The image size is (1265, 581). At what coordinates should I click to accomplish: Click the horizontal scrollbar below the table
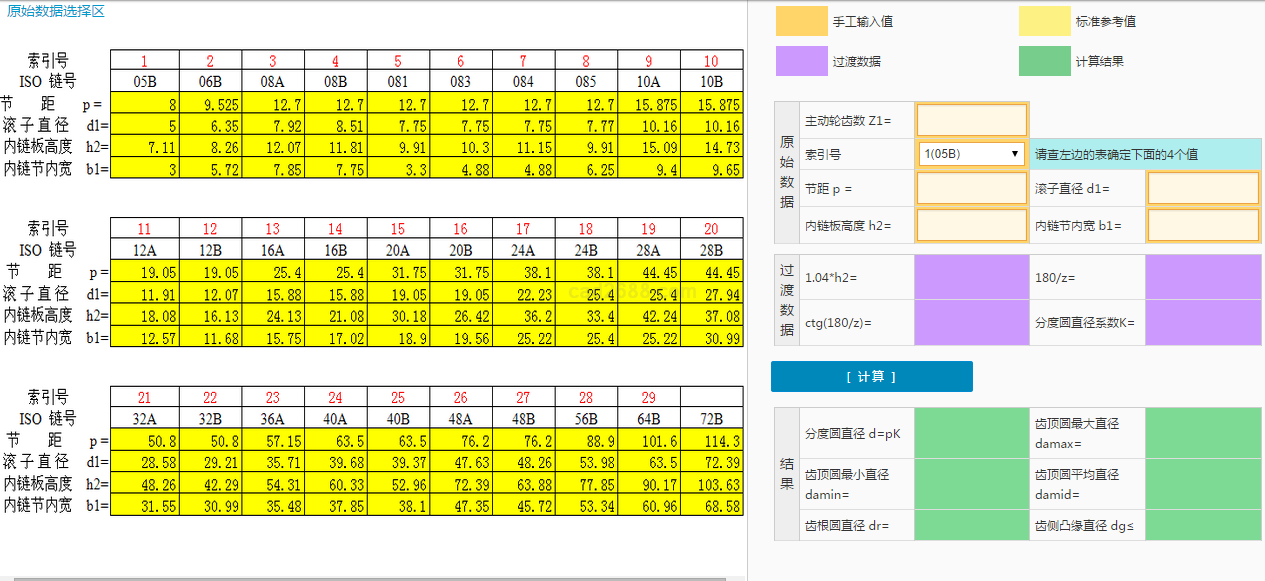point(370,577)
